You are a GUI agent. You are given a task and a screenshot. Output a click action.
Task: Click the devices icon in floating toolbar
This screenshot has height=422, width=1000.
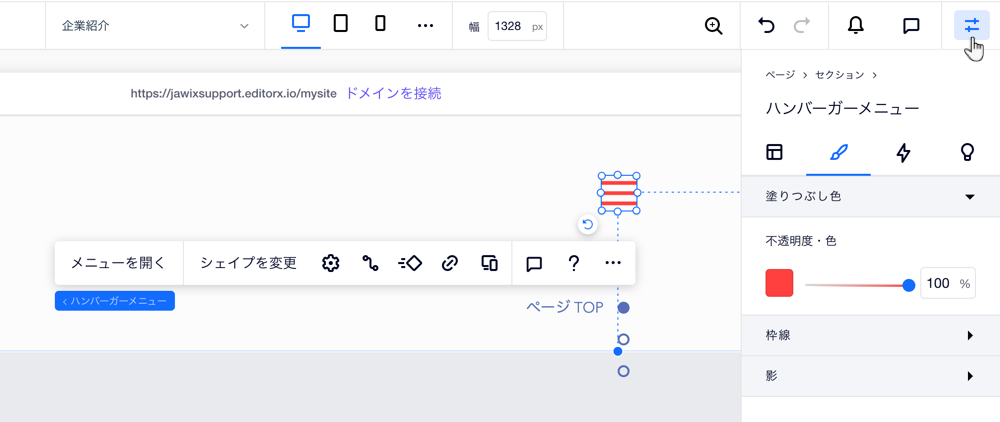point(490,263)
